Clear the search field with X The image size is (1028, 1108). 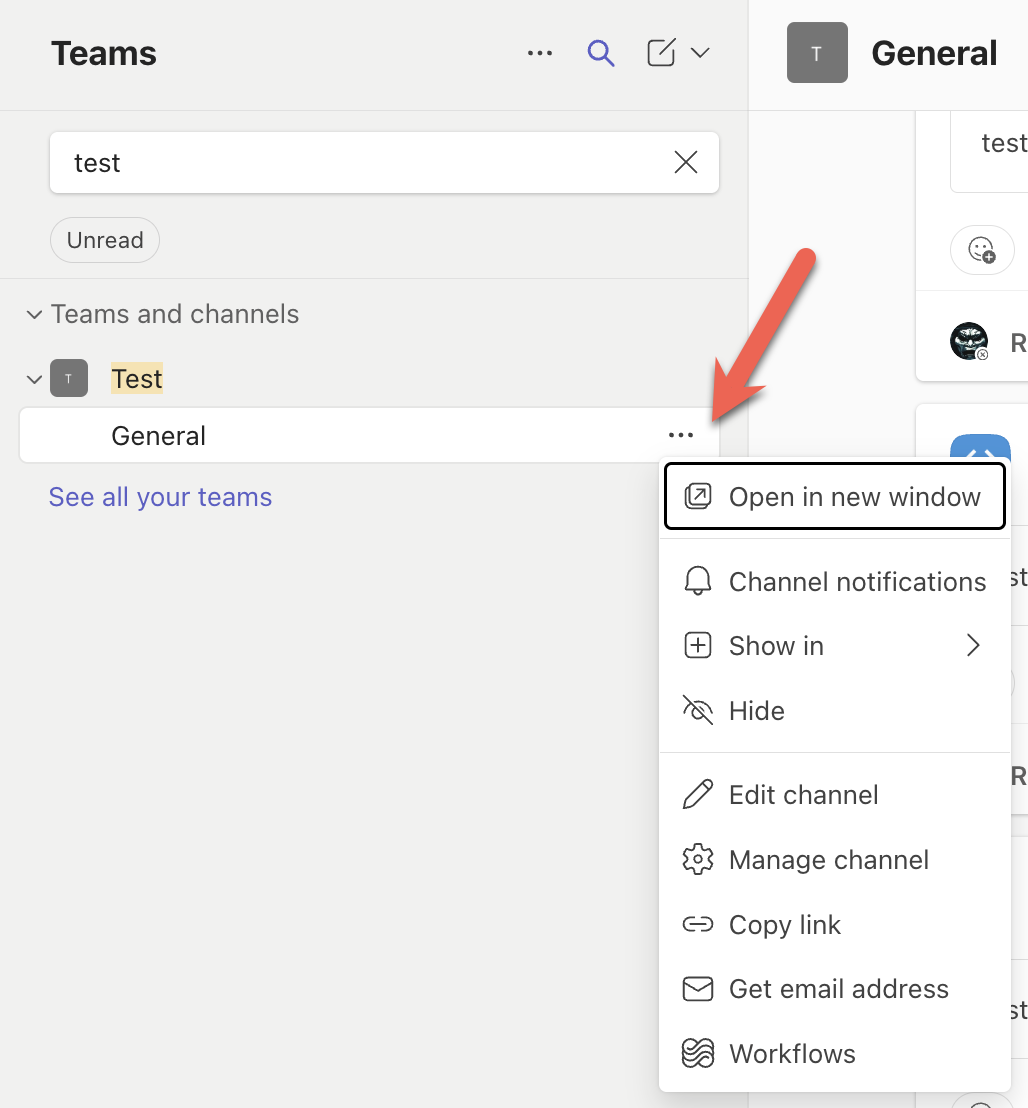pyautogui.click(x=685, y=163)
